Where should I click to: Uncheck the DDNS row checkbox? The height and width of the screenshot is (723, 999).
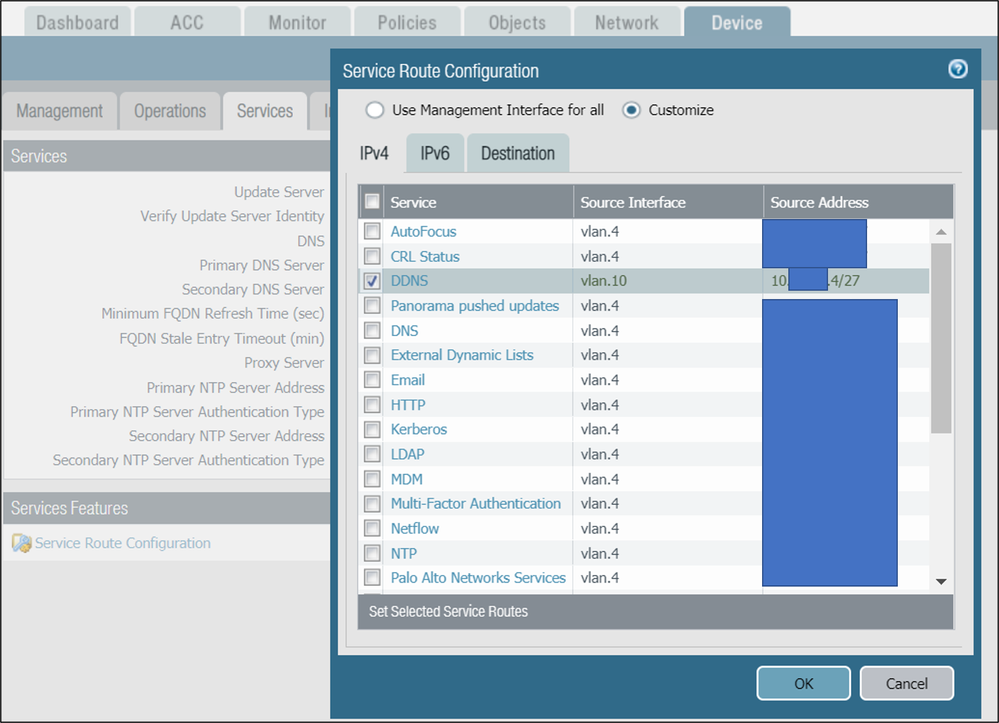[x=372, y=281]
